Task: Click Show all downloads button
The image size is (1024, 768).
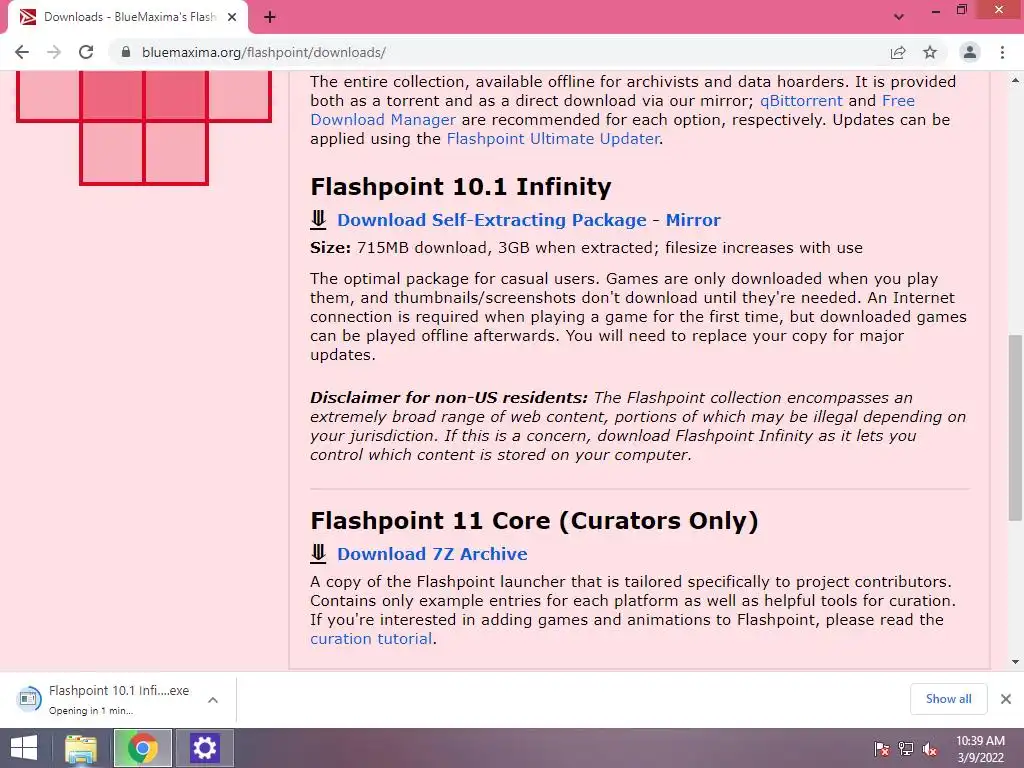Action: click(x=948, y=699)
